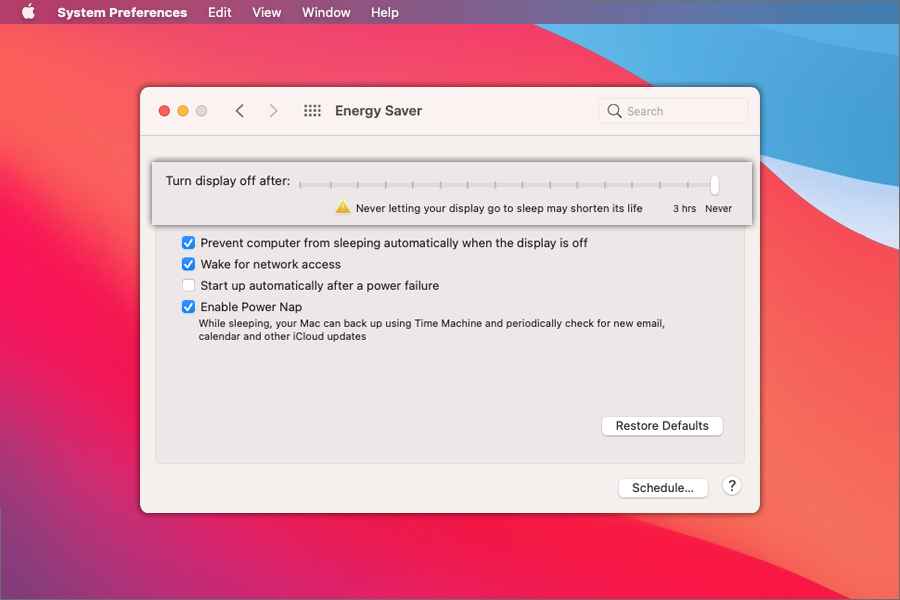This screenshot has width=900, height=600.
Task: Open the Window menu
Action: tap(326, 13)
